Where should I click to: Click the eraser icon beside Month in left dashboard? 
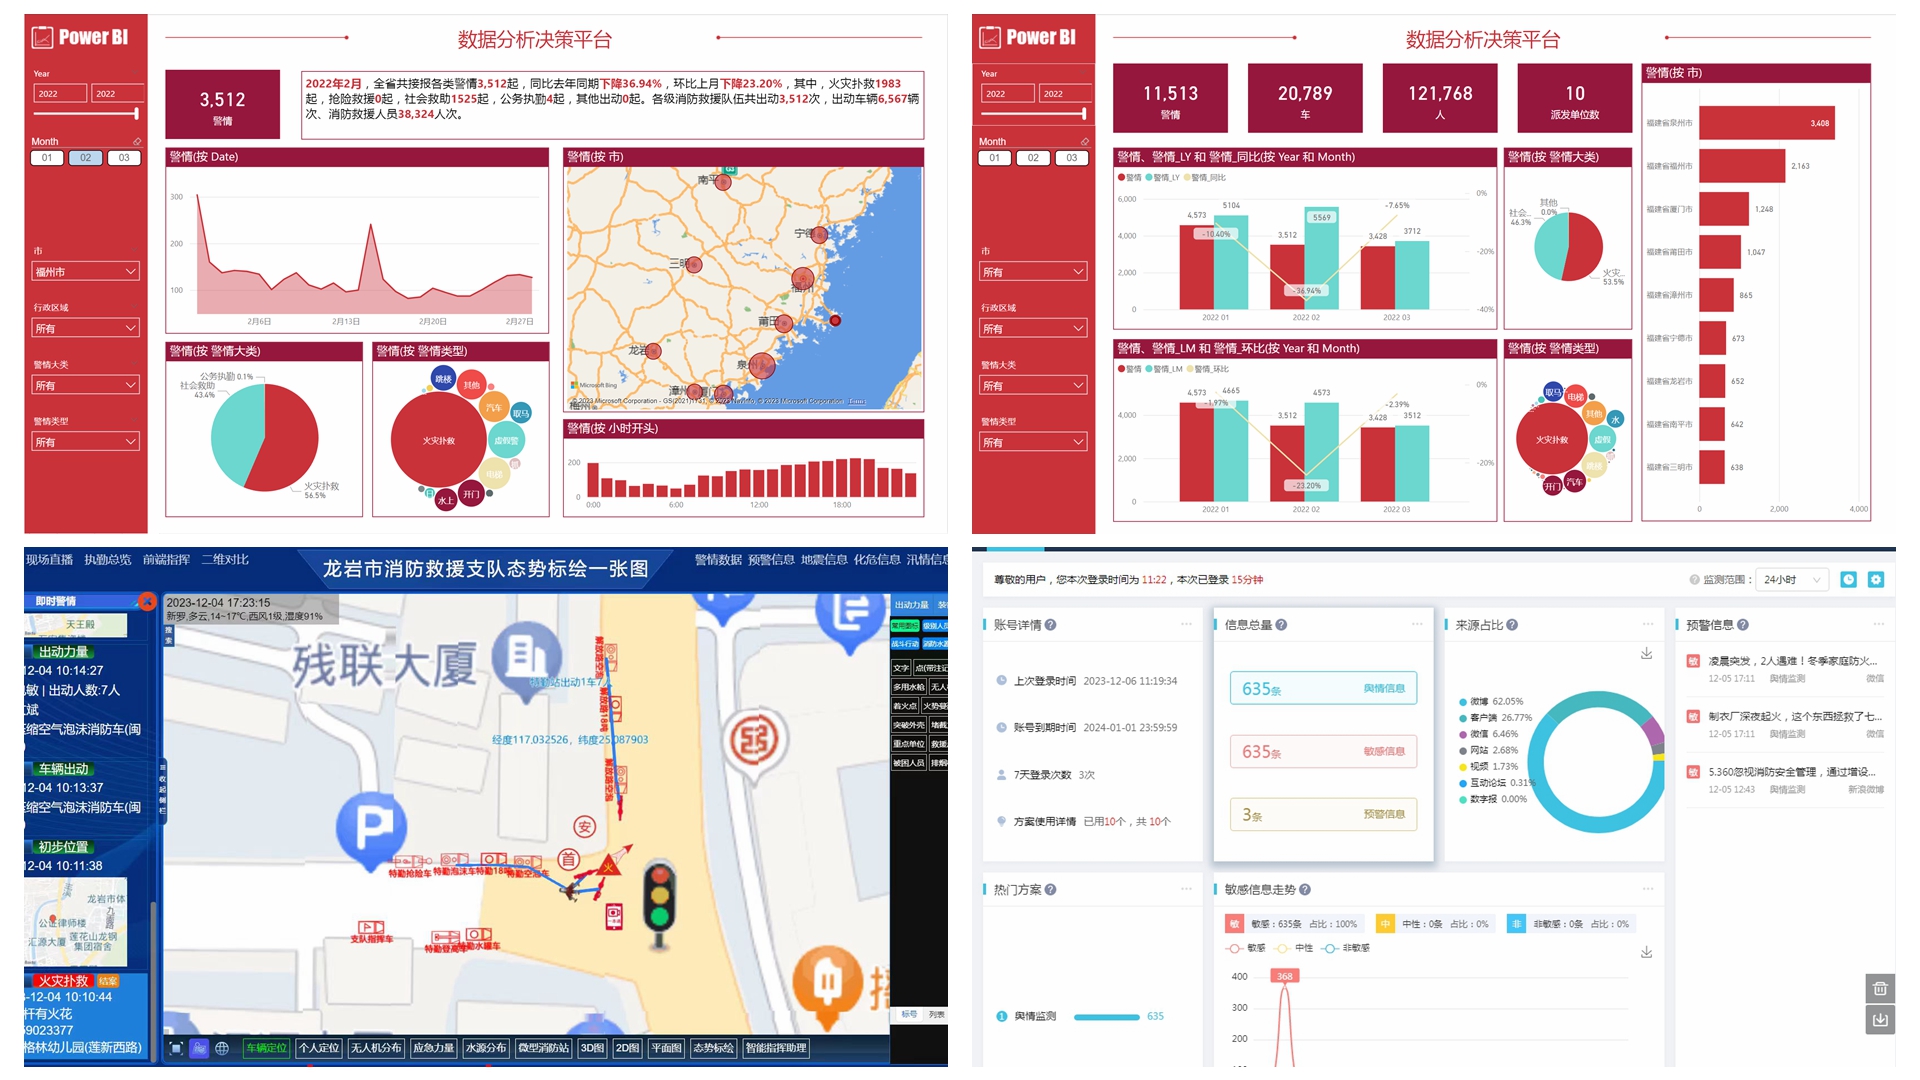tap(137, 142)
